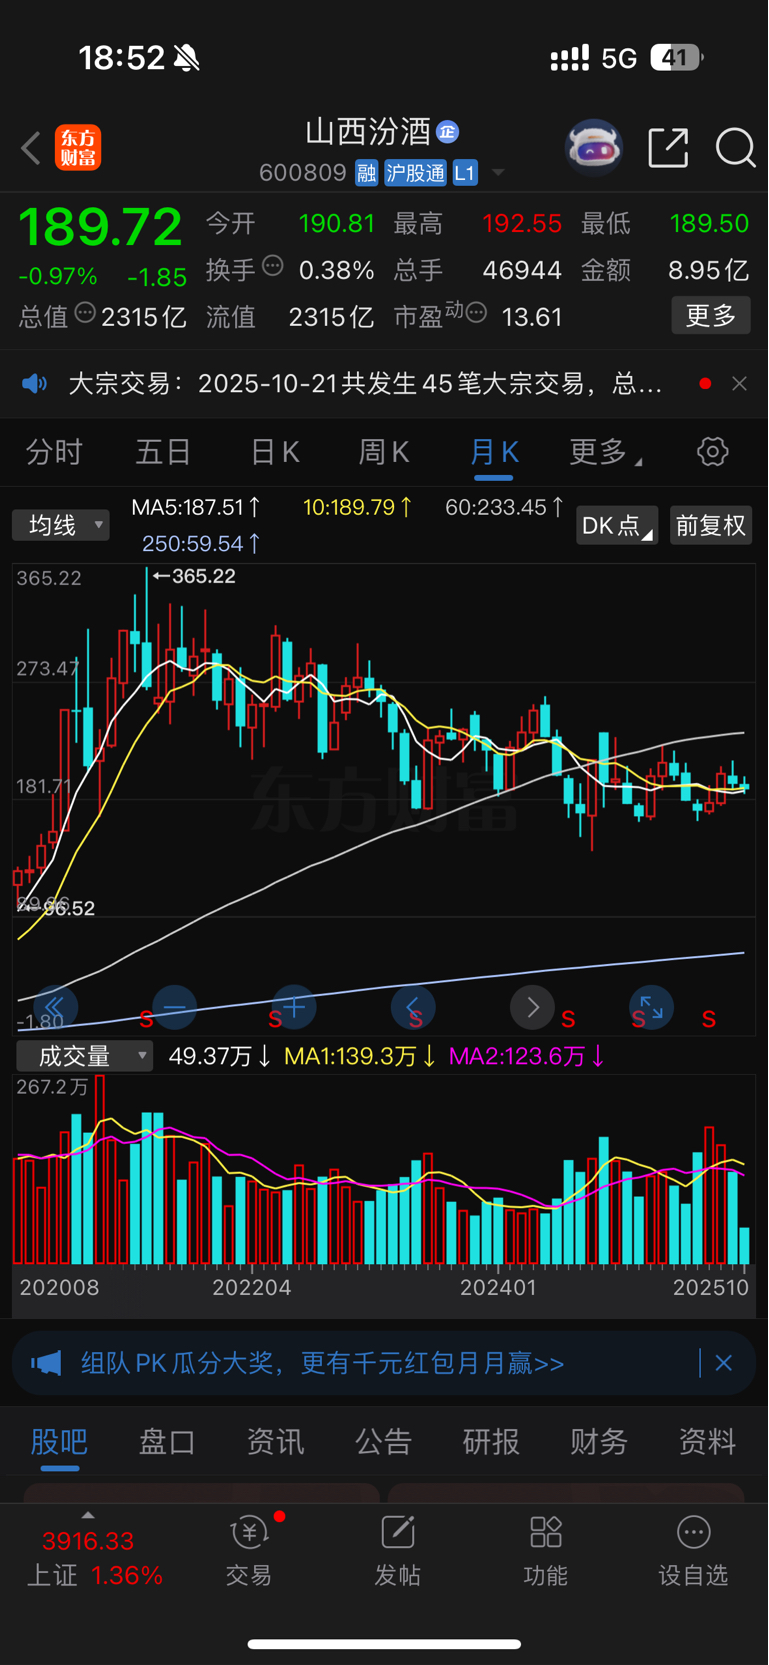Switch to 财务 tab
The height and width of the screenshot is (1665, 769).
click(x=599, y=1441)
